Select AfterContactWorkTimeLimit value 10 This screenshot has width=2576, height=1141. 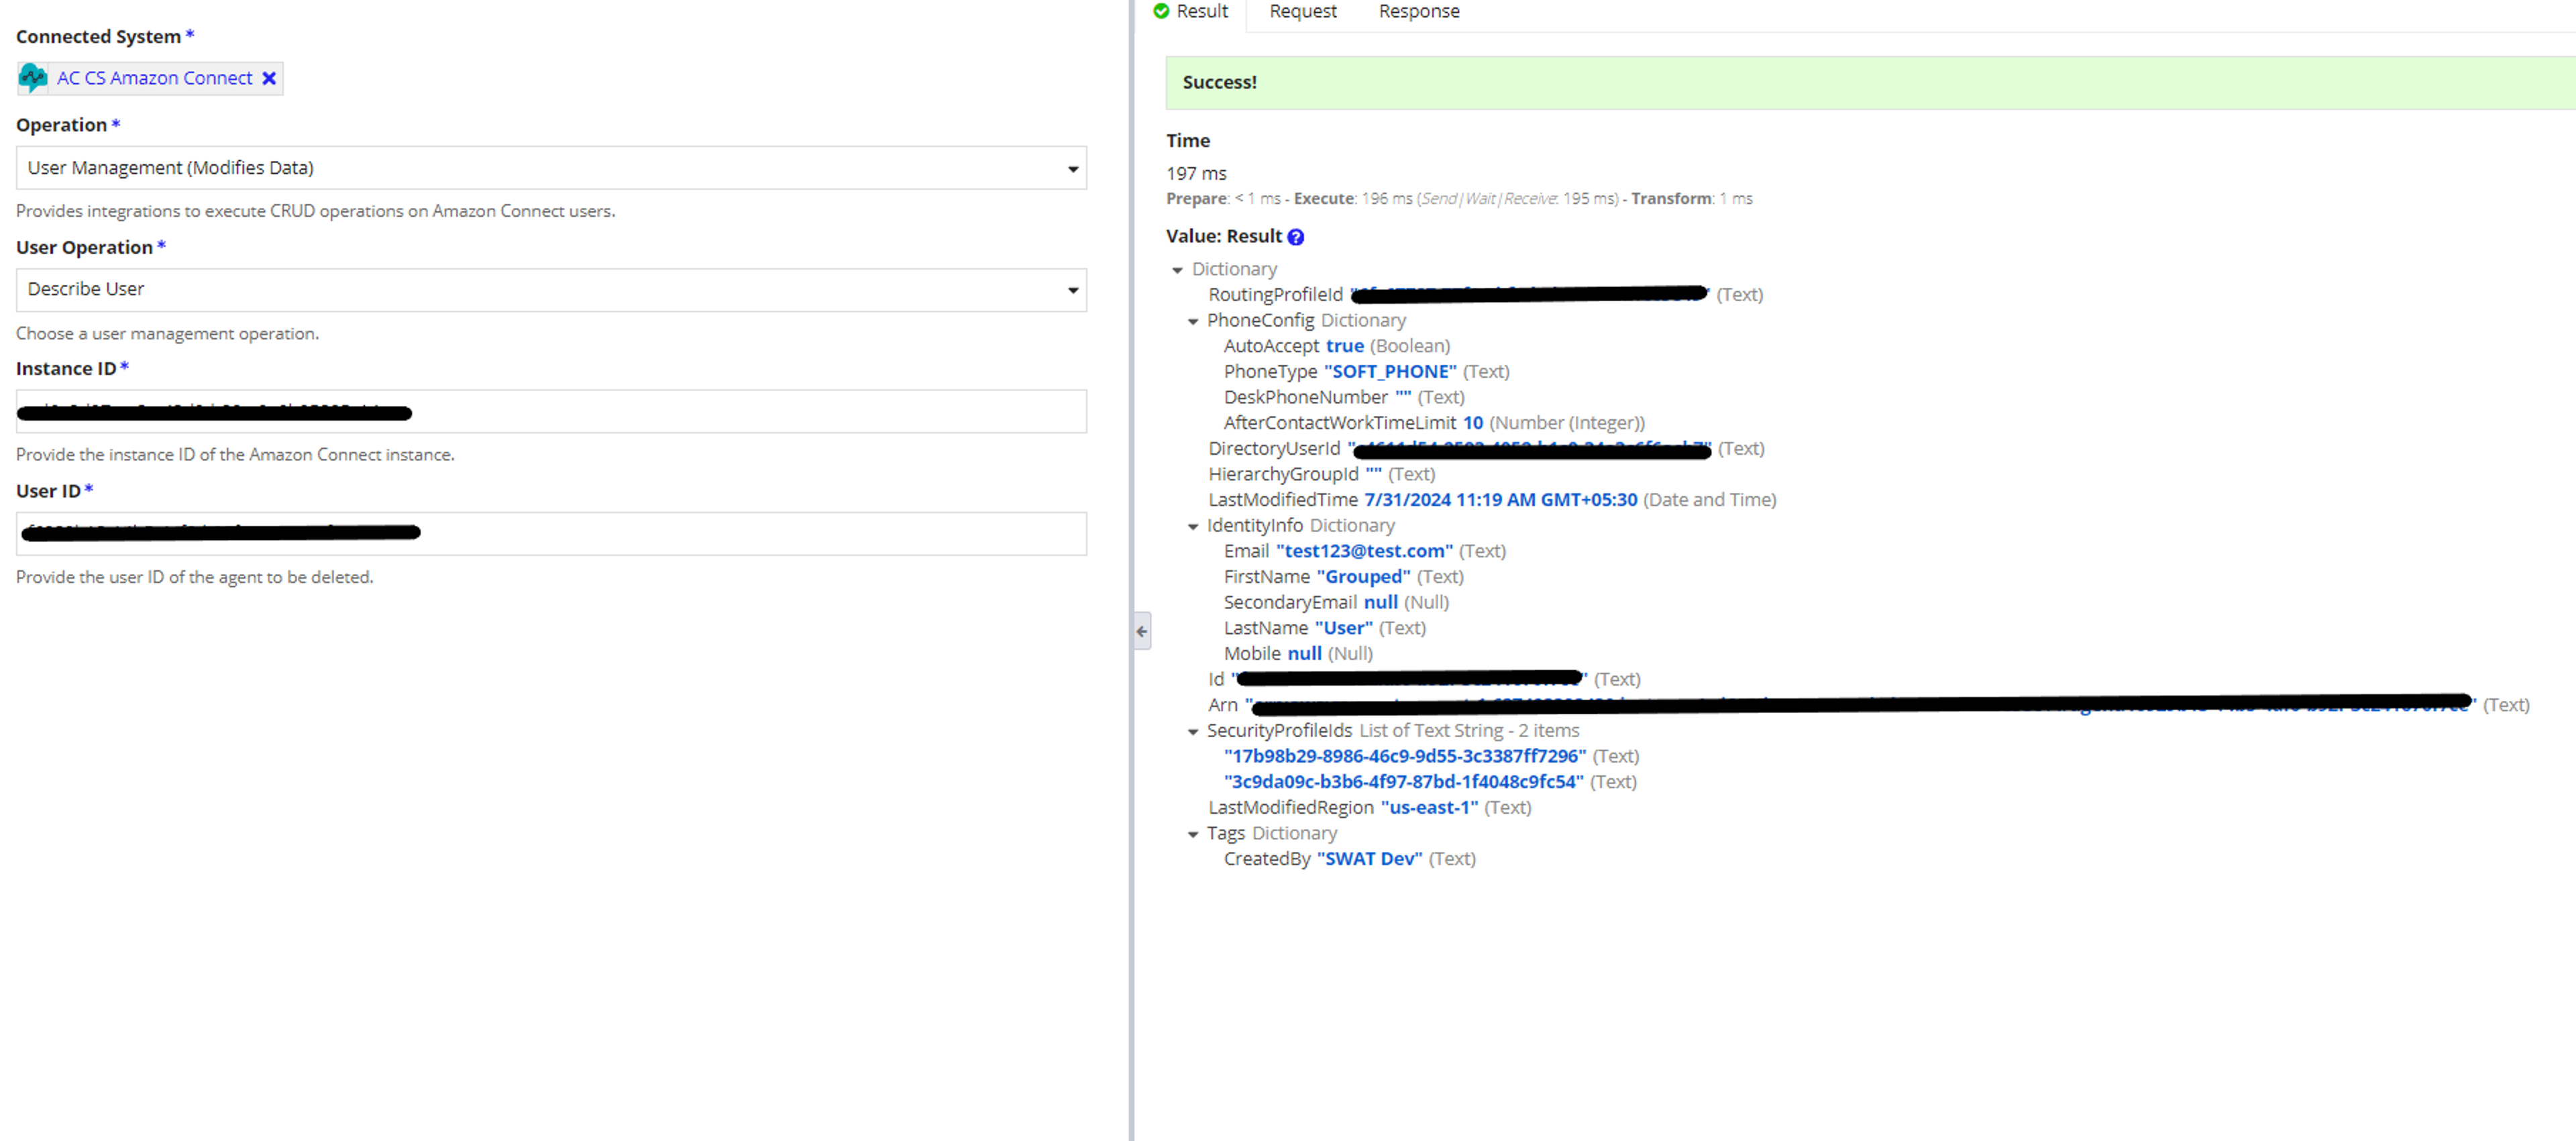click(1472, 423)
